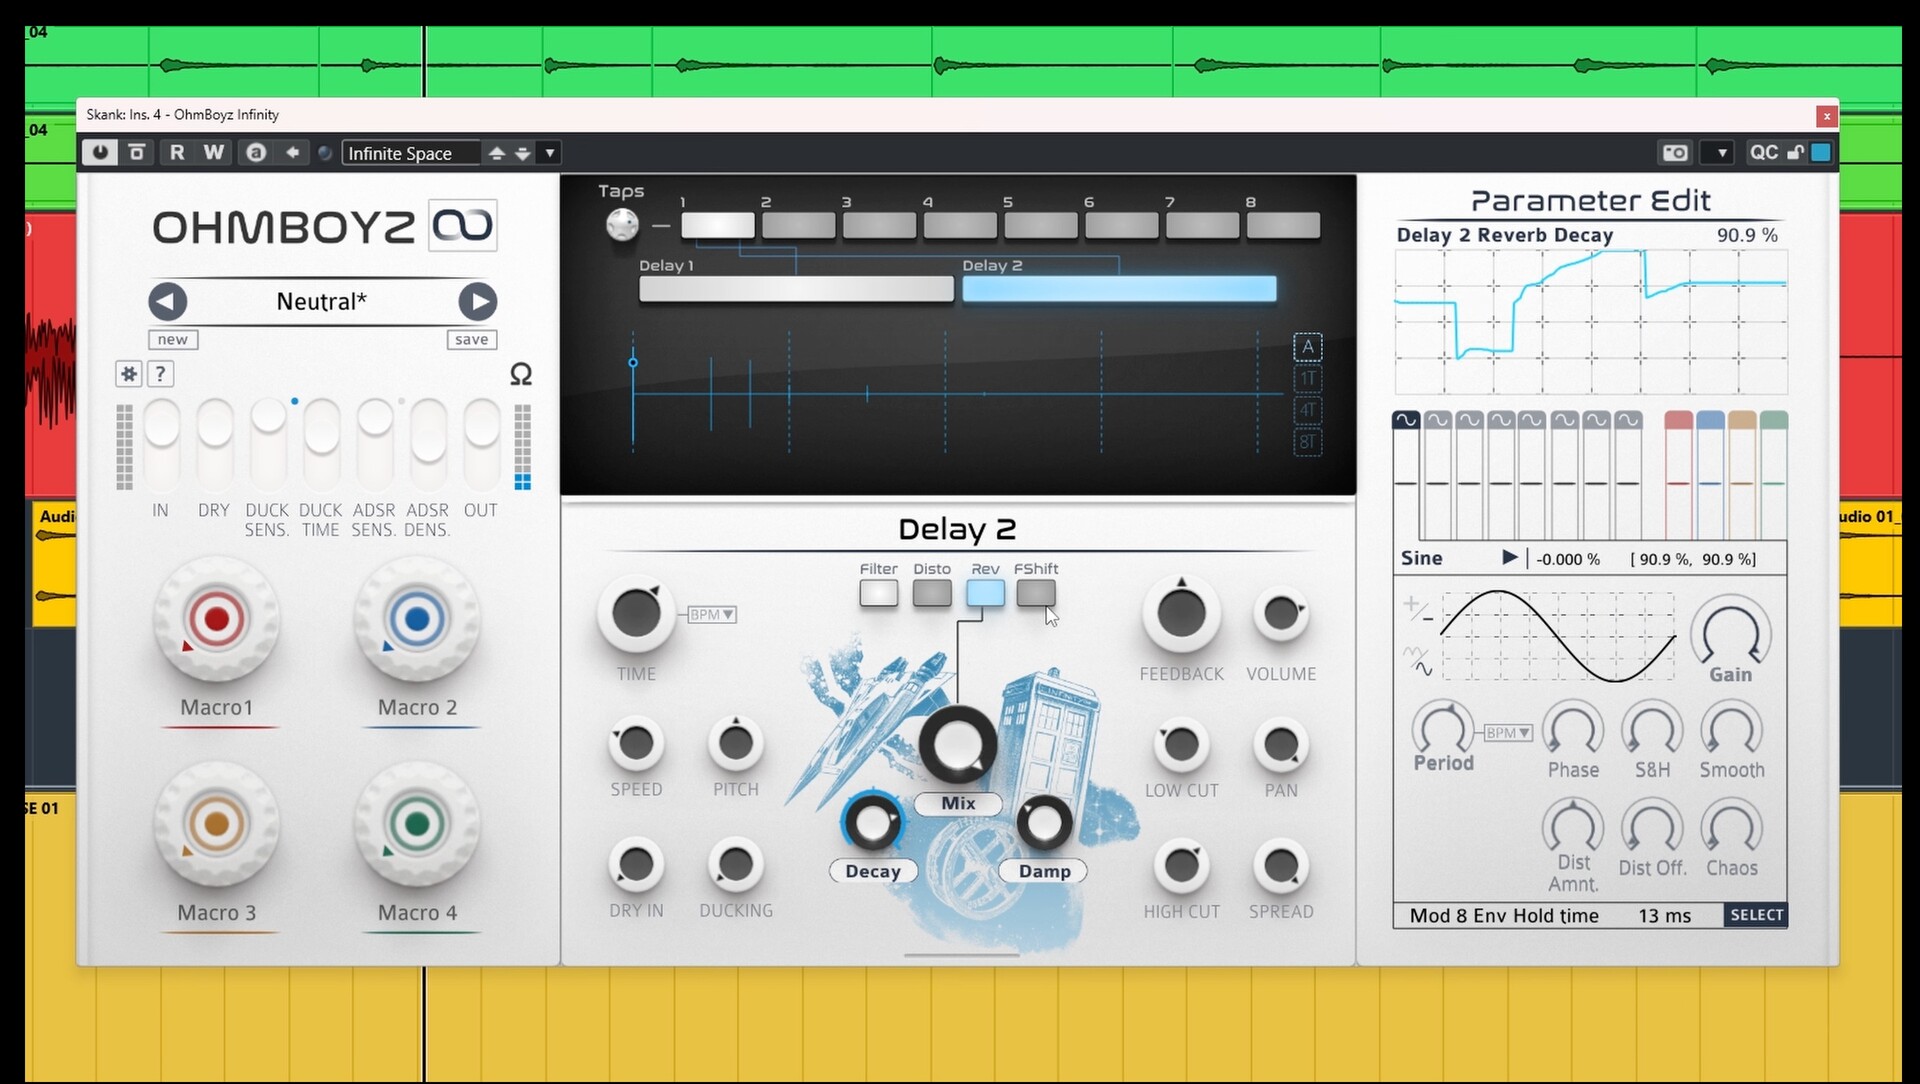Click the S&H knob
Viewport: 1920px width, 1084px height.
(1652, 730)
